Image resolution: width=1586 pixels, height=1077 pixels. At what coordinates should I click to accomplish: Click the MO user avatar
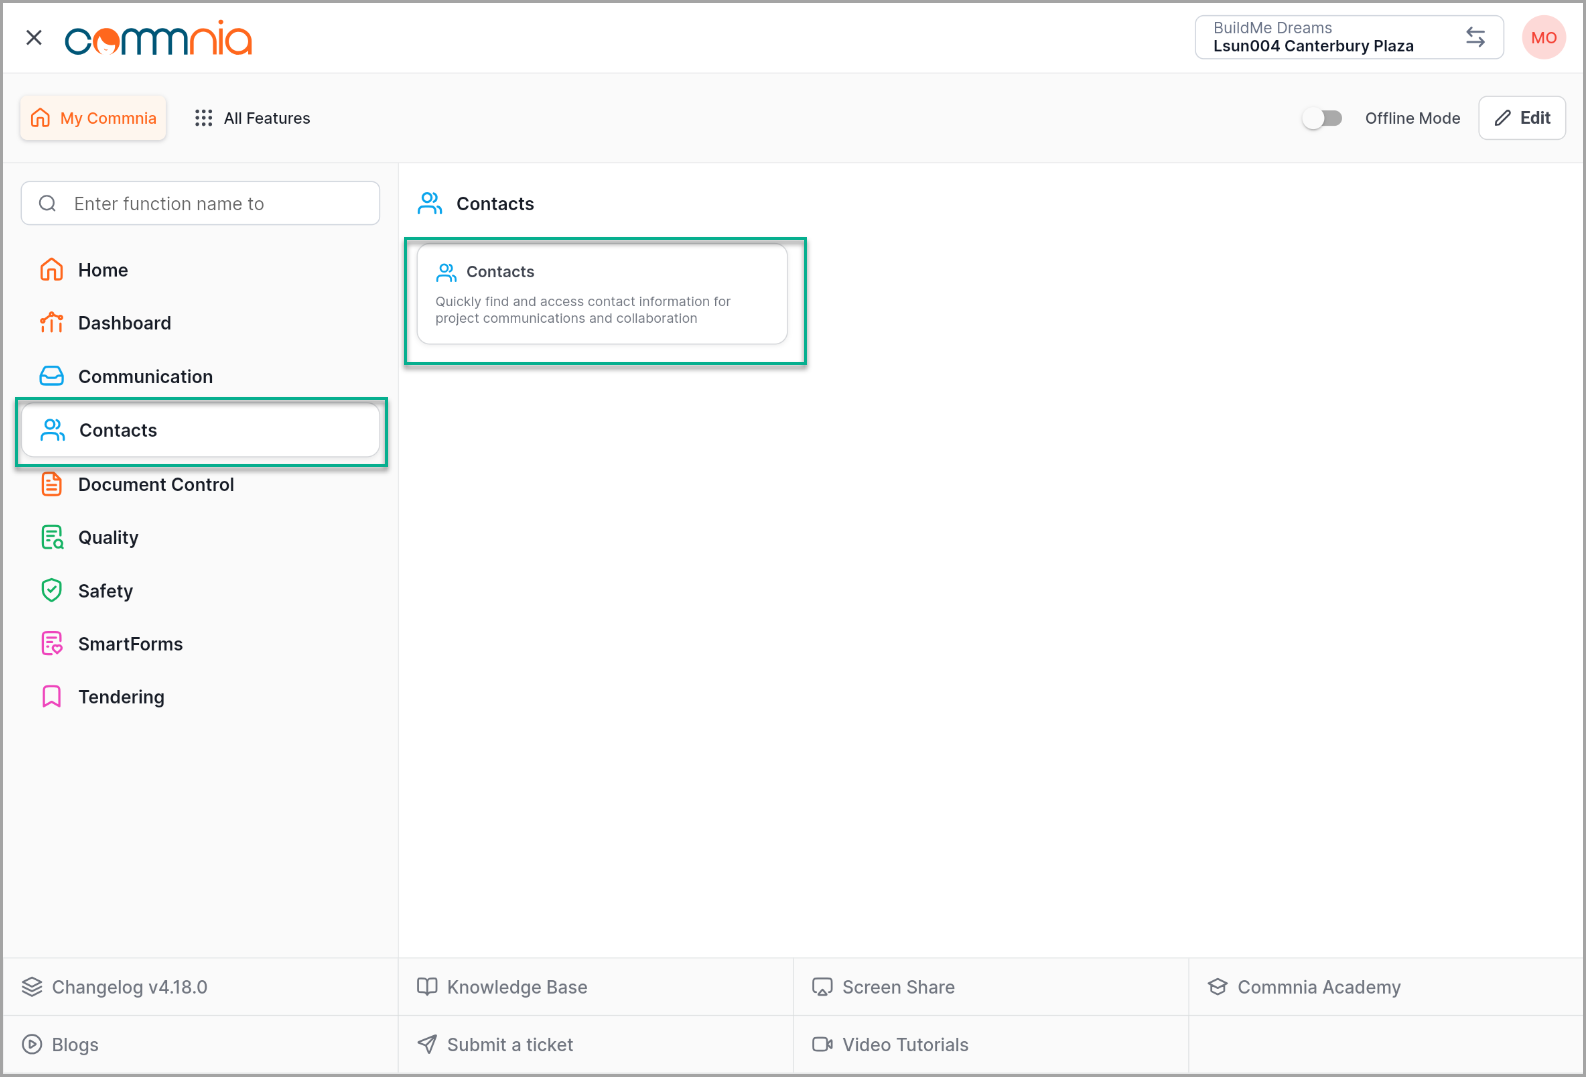pyautogui.click(x=1543, y=38)
